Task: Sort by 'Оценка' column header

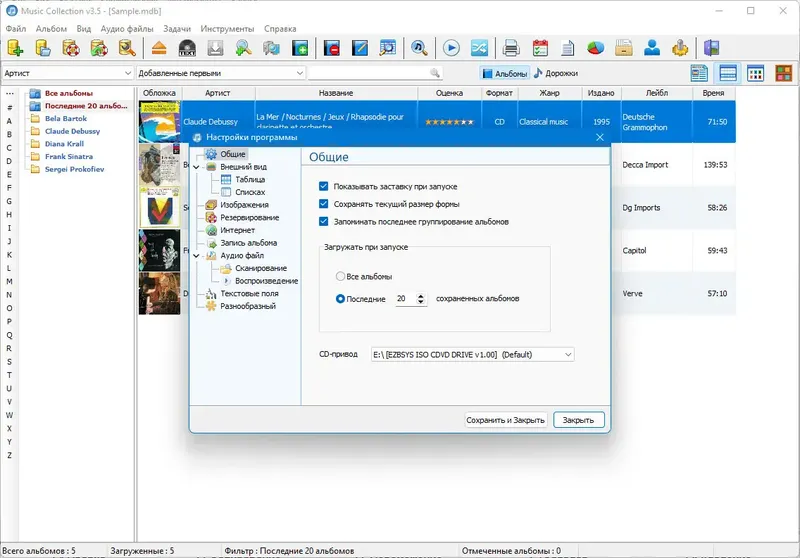Action: pyautogui.click(x=449, y=93)
